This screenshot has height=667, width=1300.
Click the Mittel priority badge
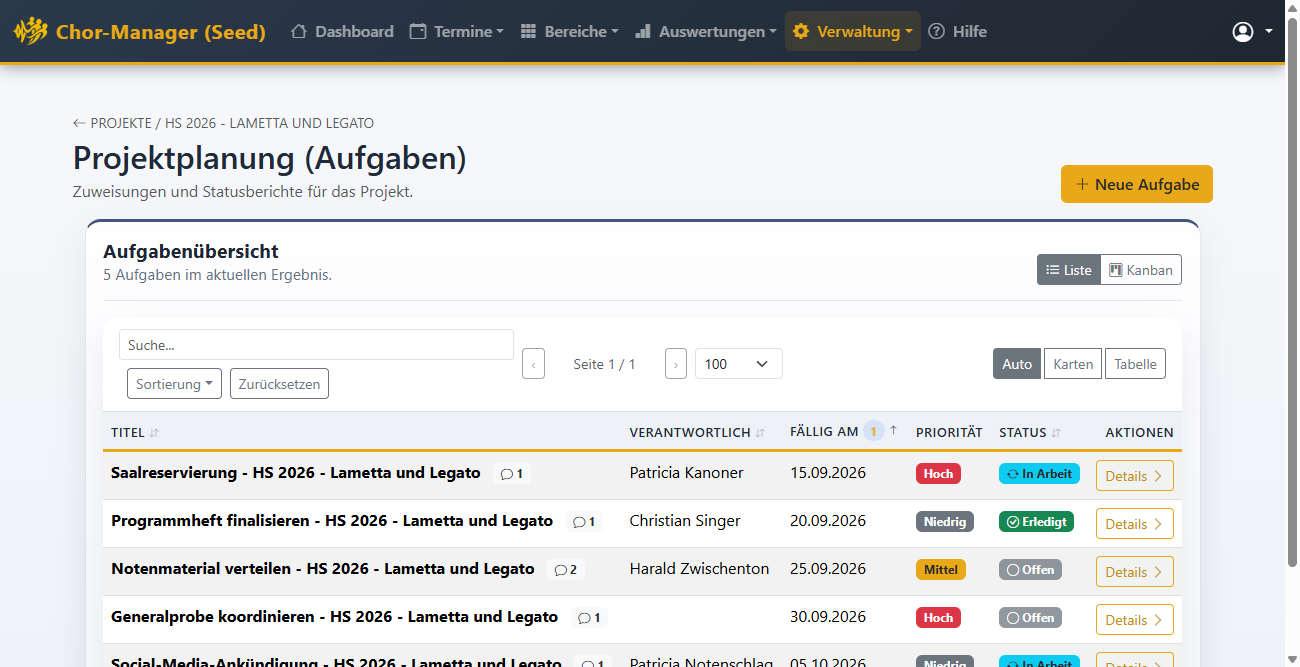click(x=941, y=570)
